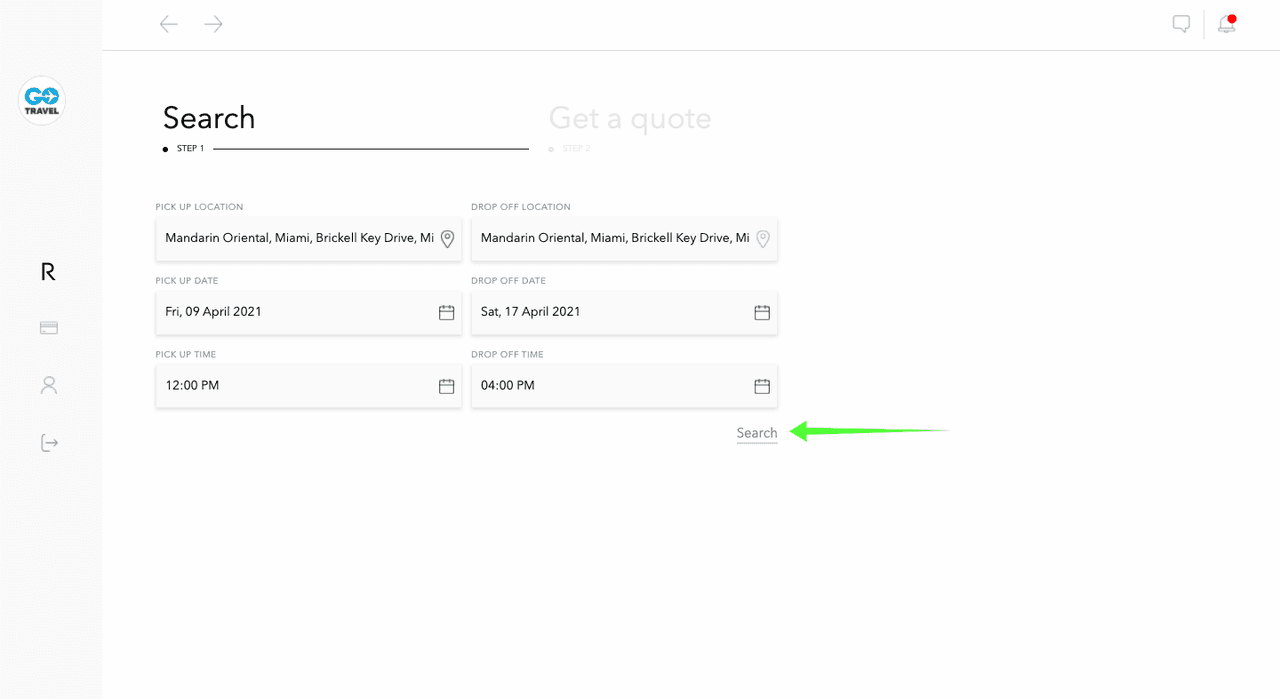1280x699 pixels.
Task: Open the drop off date calendar
Action: point(762,312)
